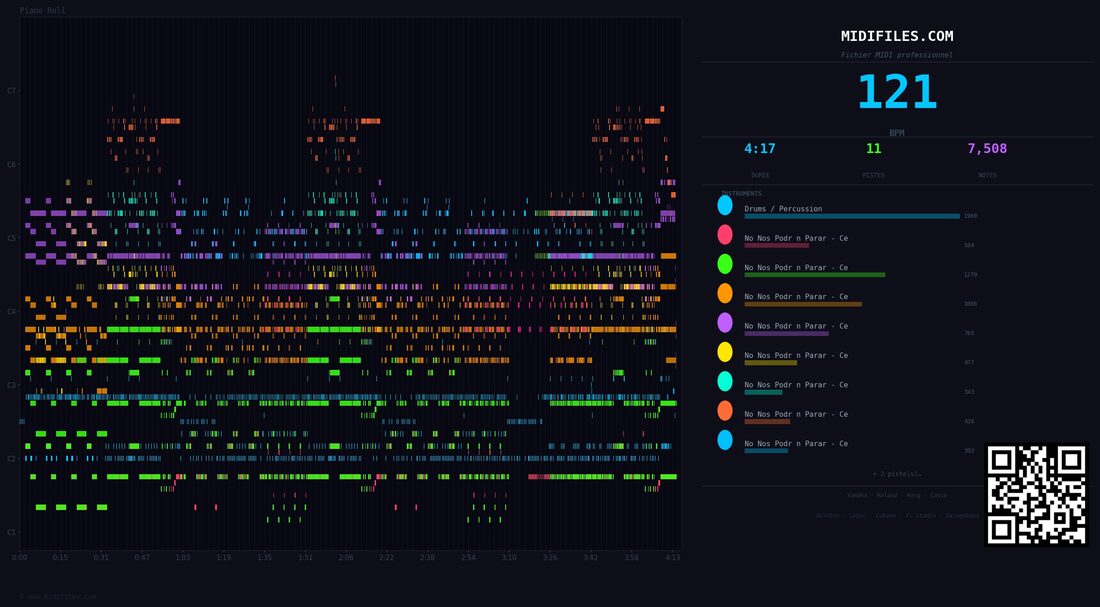
Task: Click the blue dot of the 393-note track
Action: 725,440
